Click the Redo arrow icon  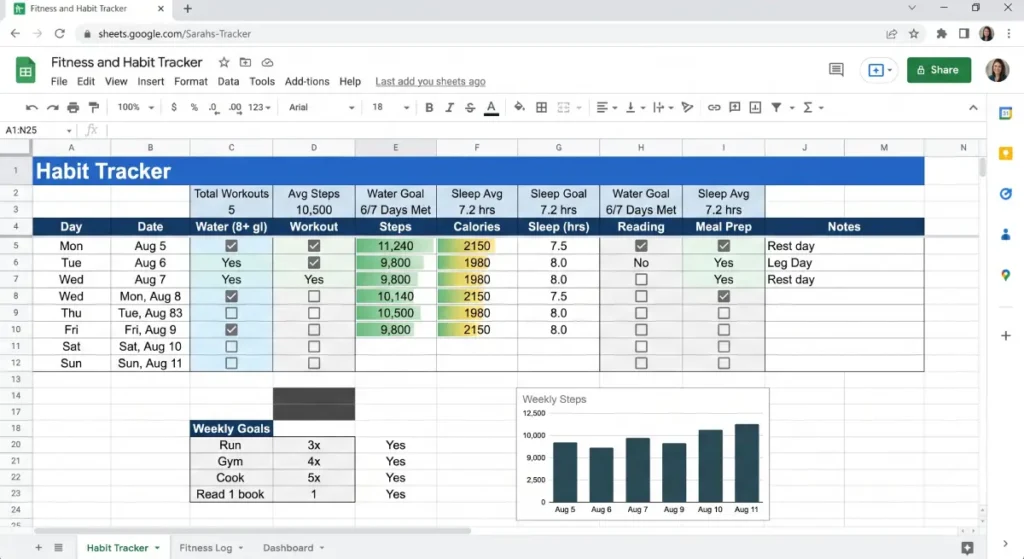pyautogui.click(x=52, y=108)
